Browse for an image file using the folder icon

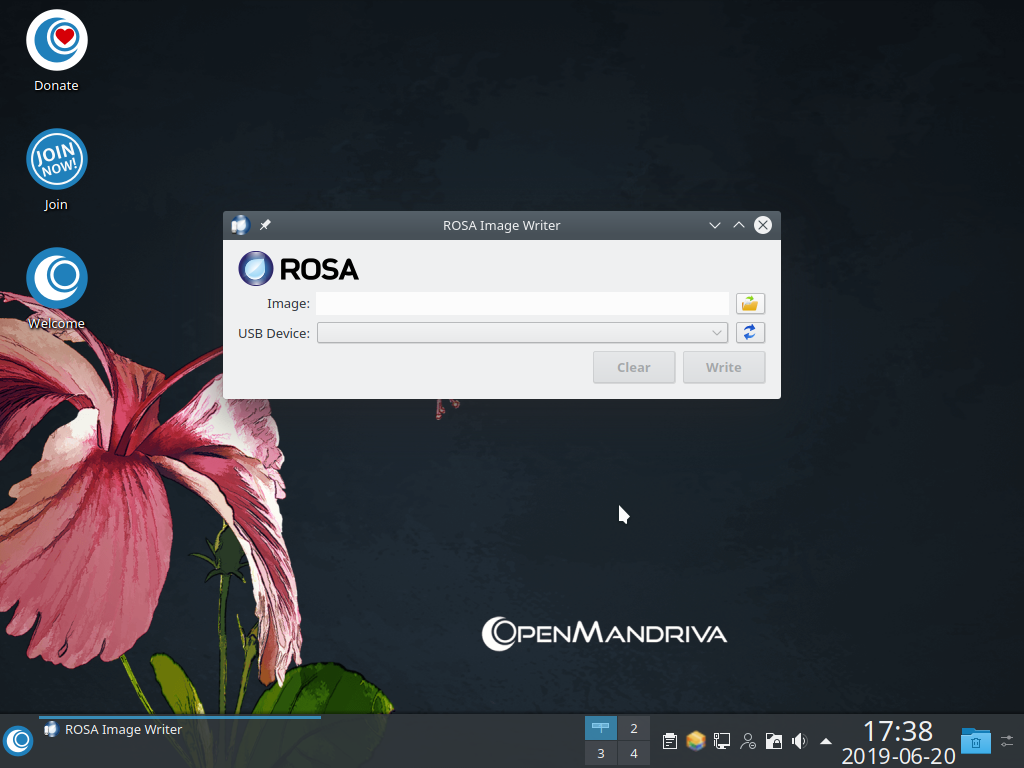click(x=750, y=303)
